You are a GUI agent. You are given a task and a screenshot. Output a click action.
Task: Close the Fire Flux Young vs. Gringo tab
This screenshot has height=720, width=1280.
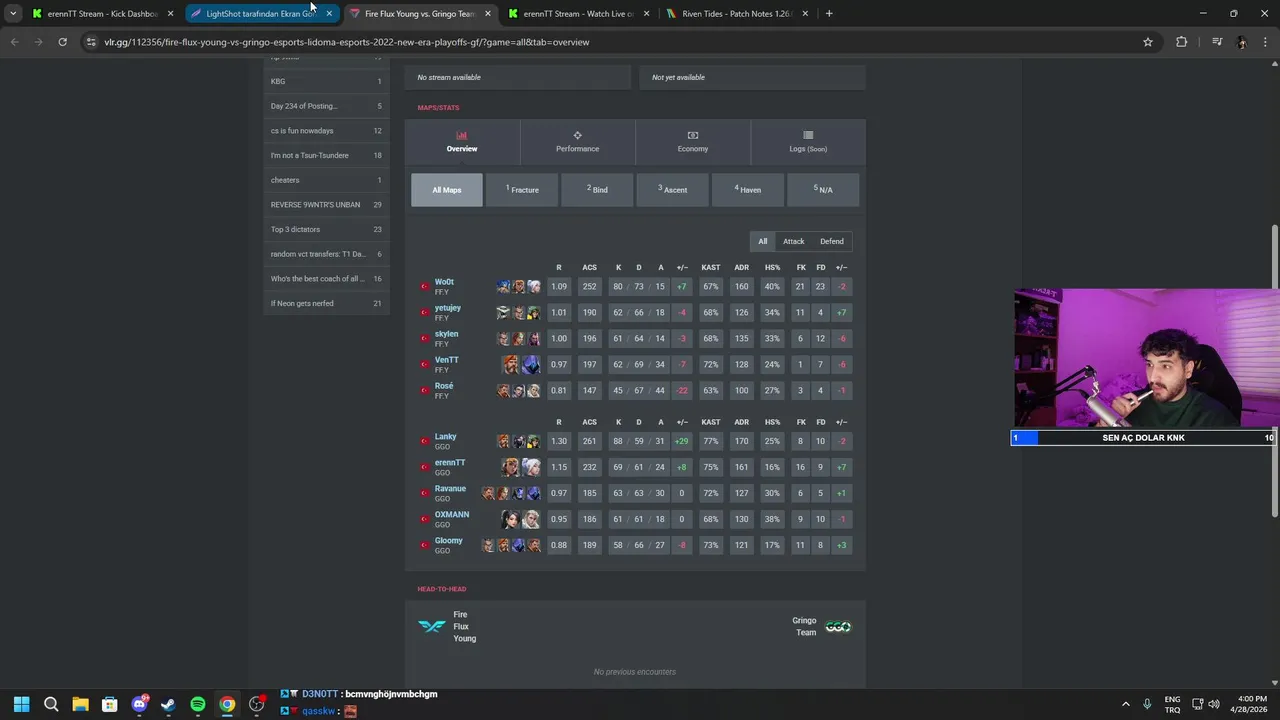tap(488, 14)
